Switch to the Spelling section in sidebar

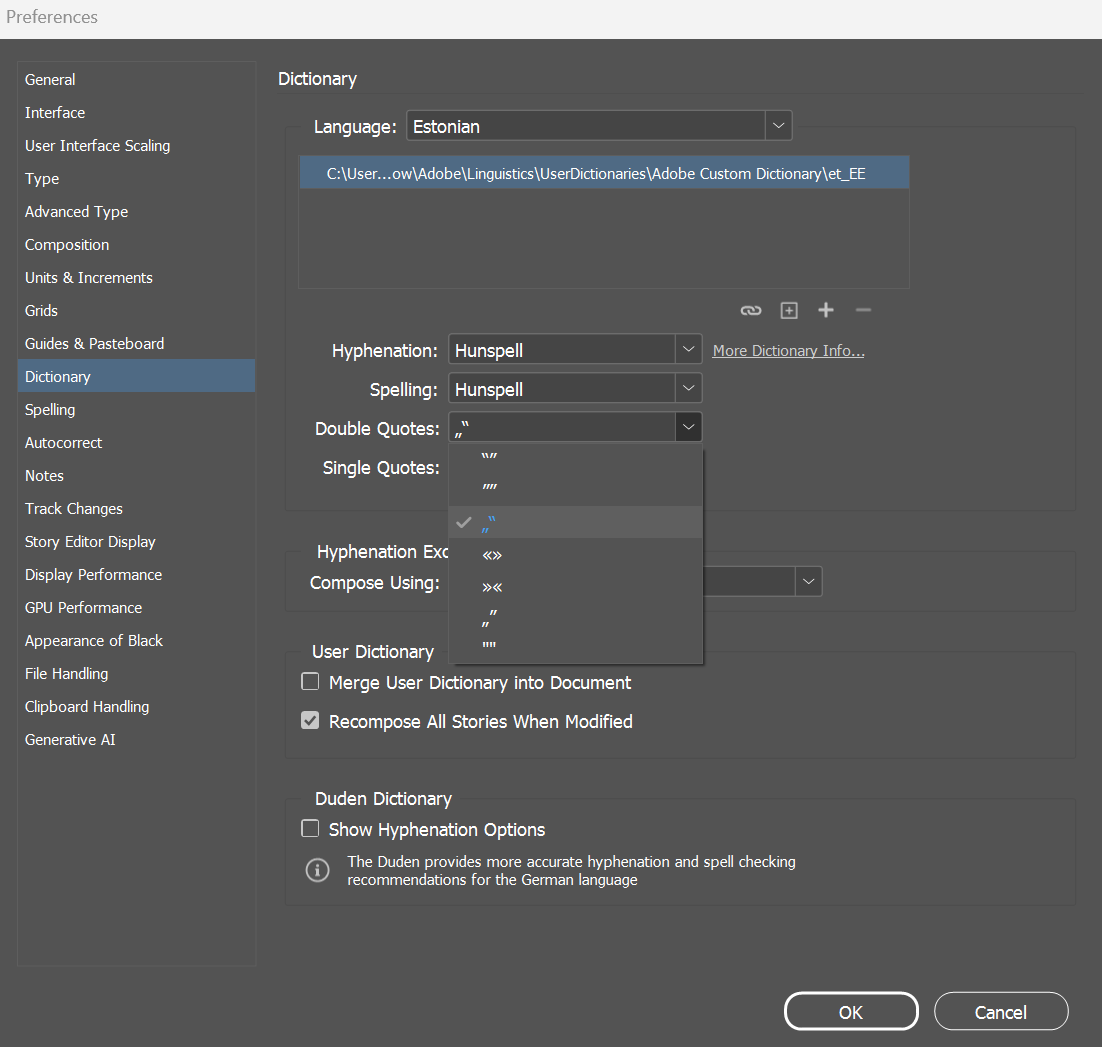coord(136,410)
